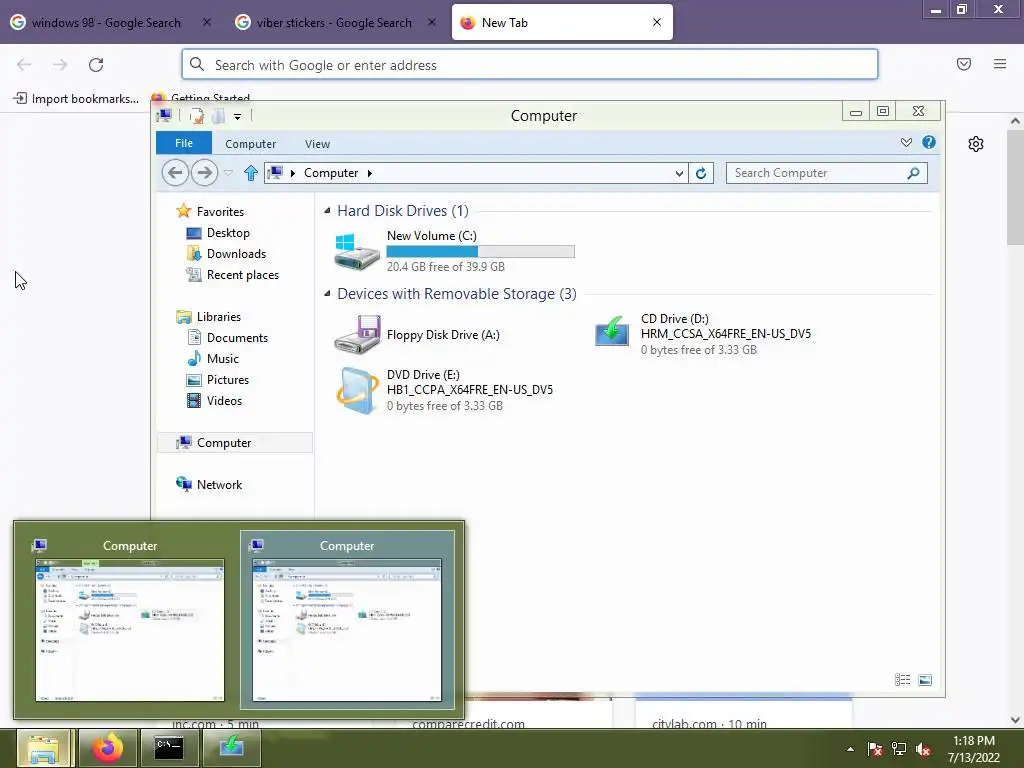Open the address bar history dropdown

(x=679, y=173)
